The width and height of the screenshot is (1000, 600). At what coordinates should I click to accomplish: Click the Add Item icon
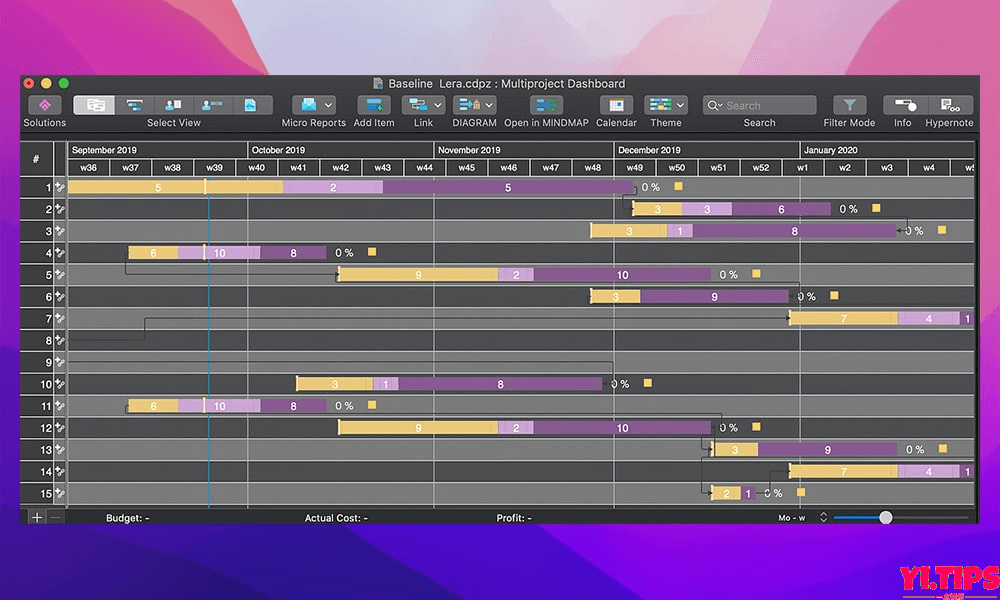(x=374, y=105)
